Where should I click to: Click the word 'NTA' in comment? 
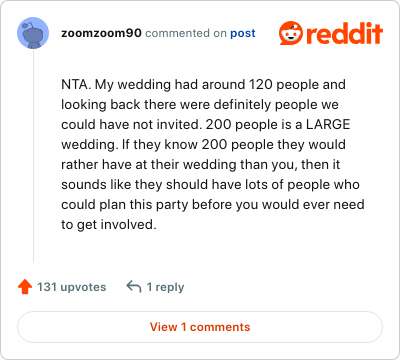tap(74, 84)
